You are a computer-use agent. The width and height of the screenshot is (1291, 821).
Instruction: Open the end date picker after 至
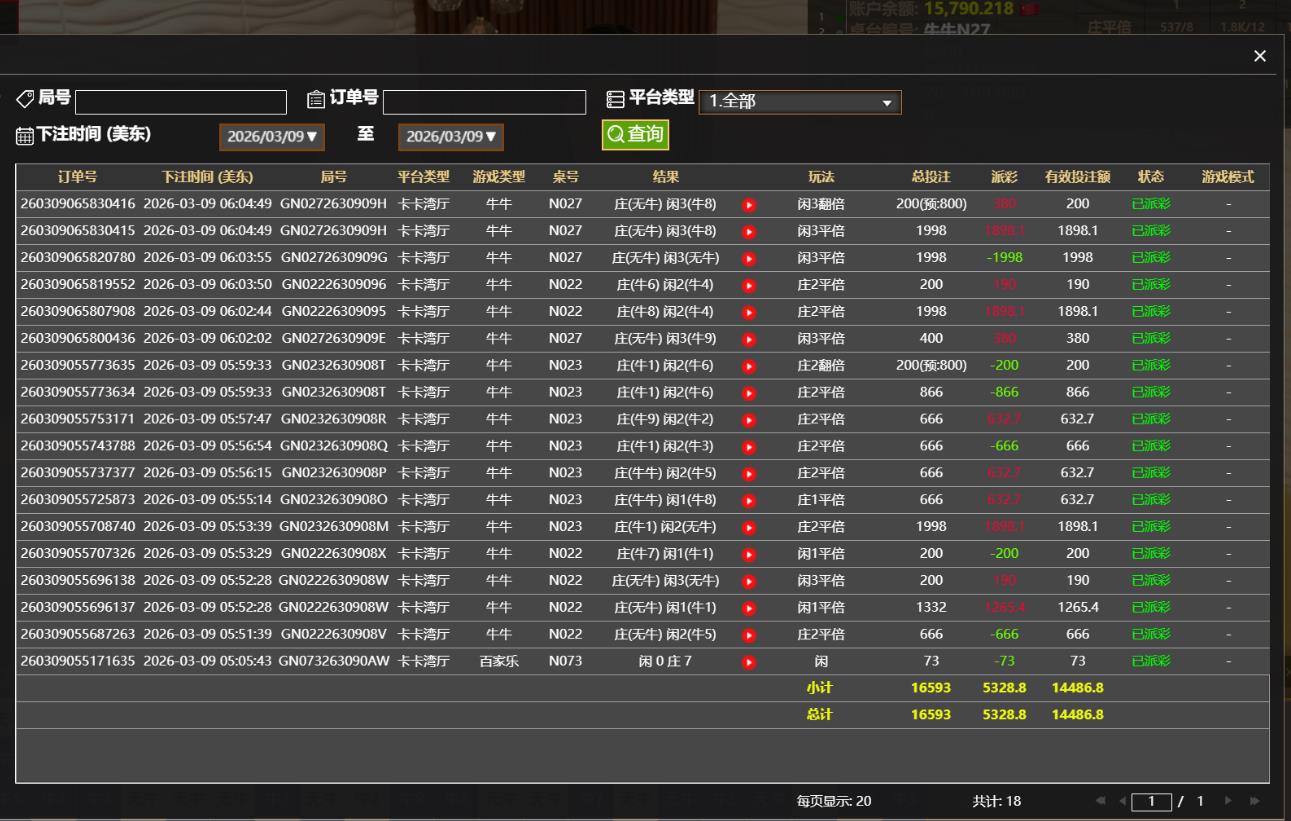pos(450,136)
